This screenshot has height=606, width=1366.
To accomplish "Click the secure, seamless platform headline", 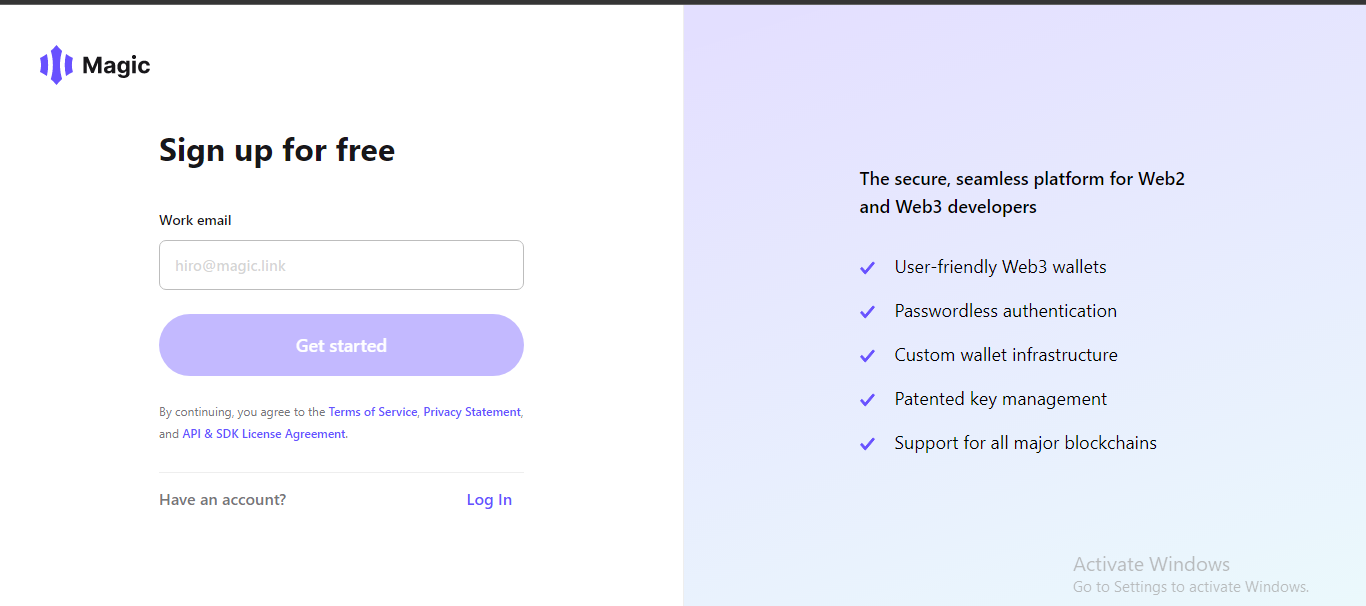I will pyautogui.click(x=1022, y=193).
